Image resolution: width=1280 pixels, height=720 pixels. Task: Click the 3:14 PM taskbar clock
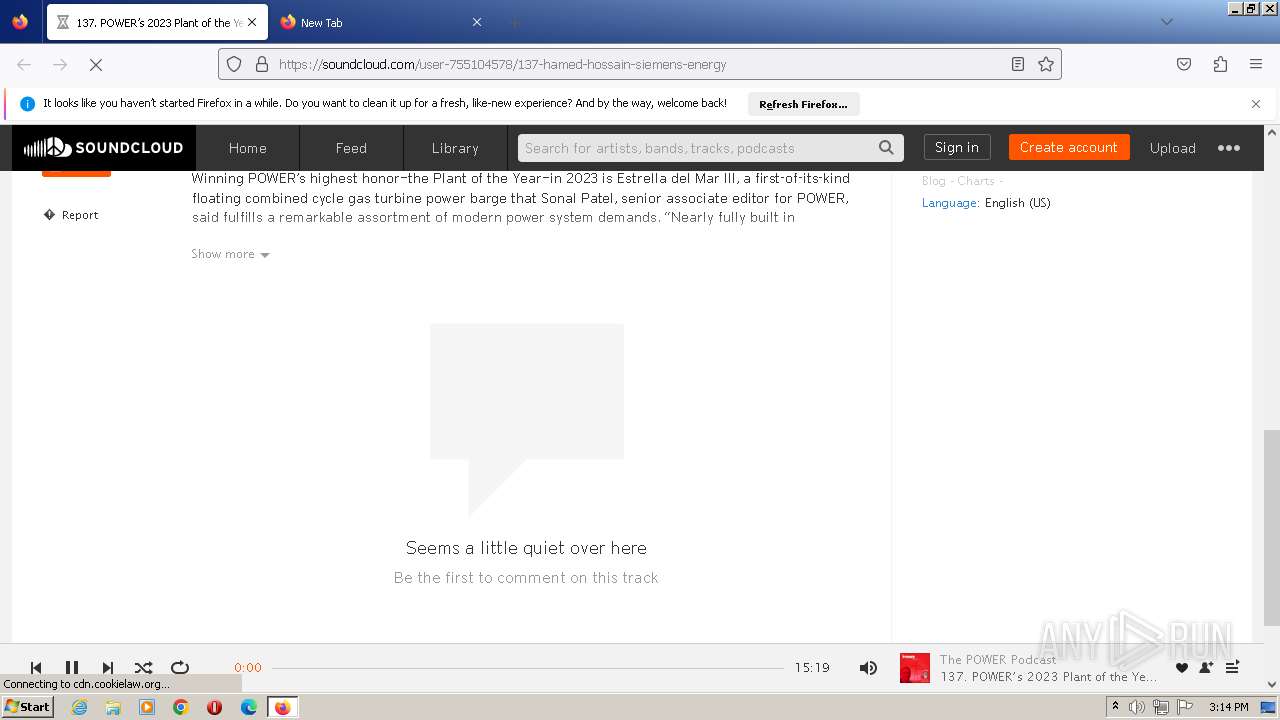point(1229,707)
